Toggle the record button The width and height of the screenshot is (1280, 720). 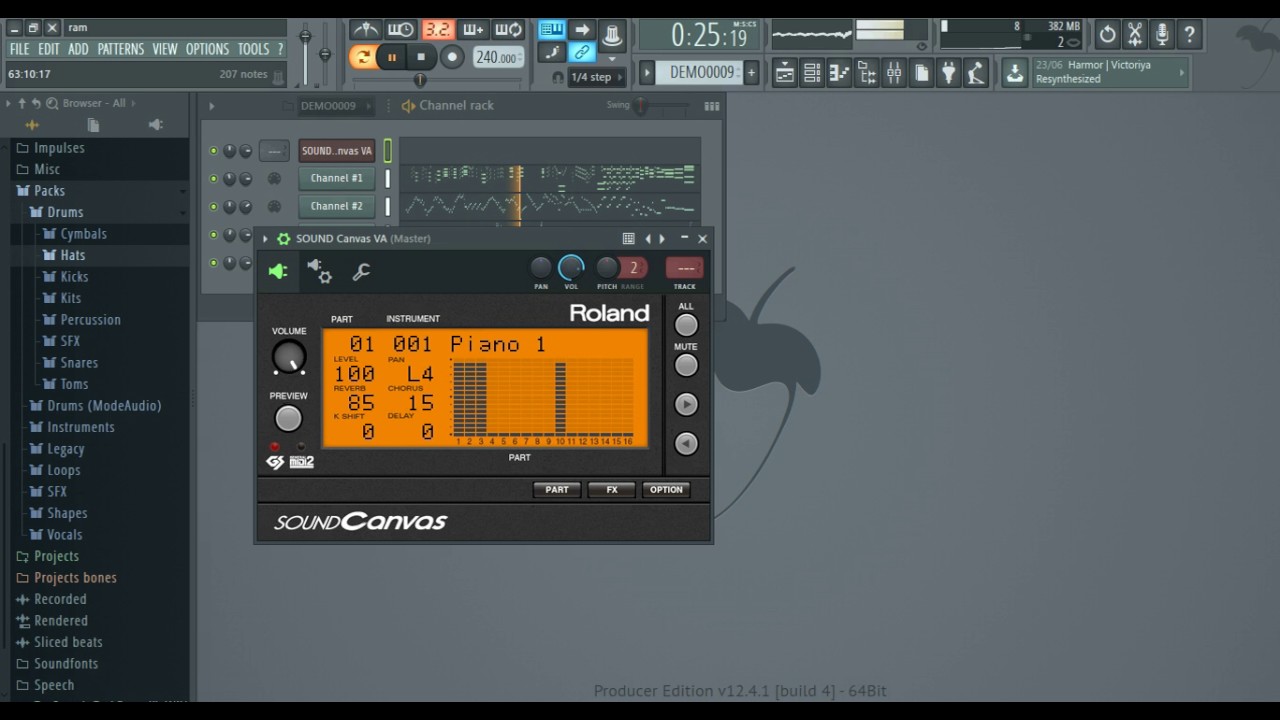click(452, 57)
